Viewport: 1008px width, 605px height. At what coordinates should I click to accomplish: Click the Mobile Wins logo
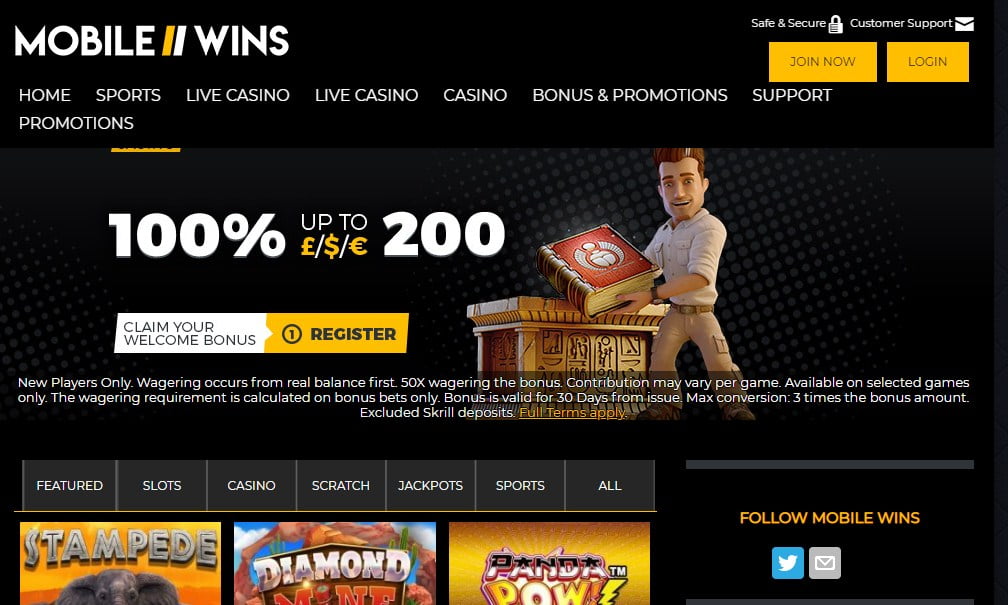point(152,41)
